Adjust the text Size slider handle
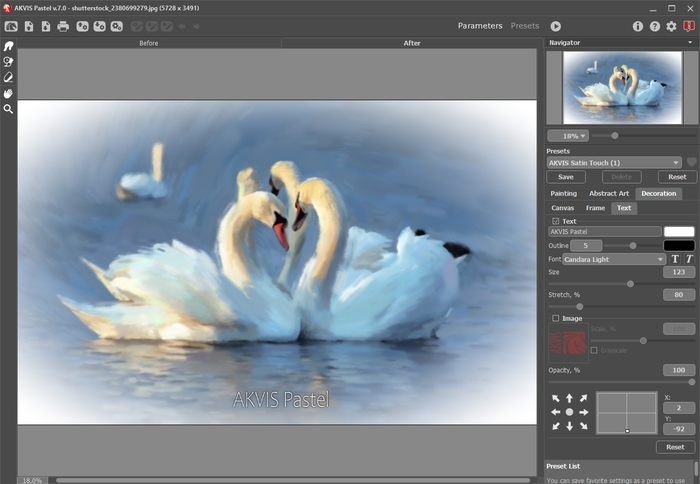Screen dimensions: 700x484 630,284
